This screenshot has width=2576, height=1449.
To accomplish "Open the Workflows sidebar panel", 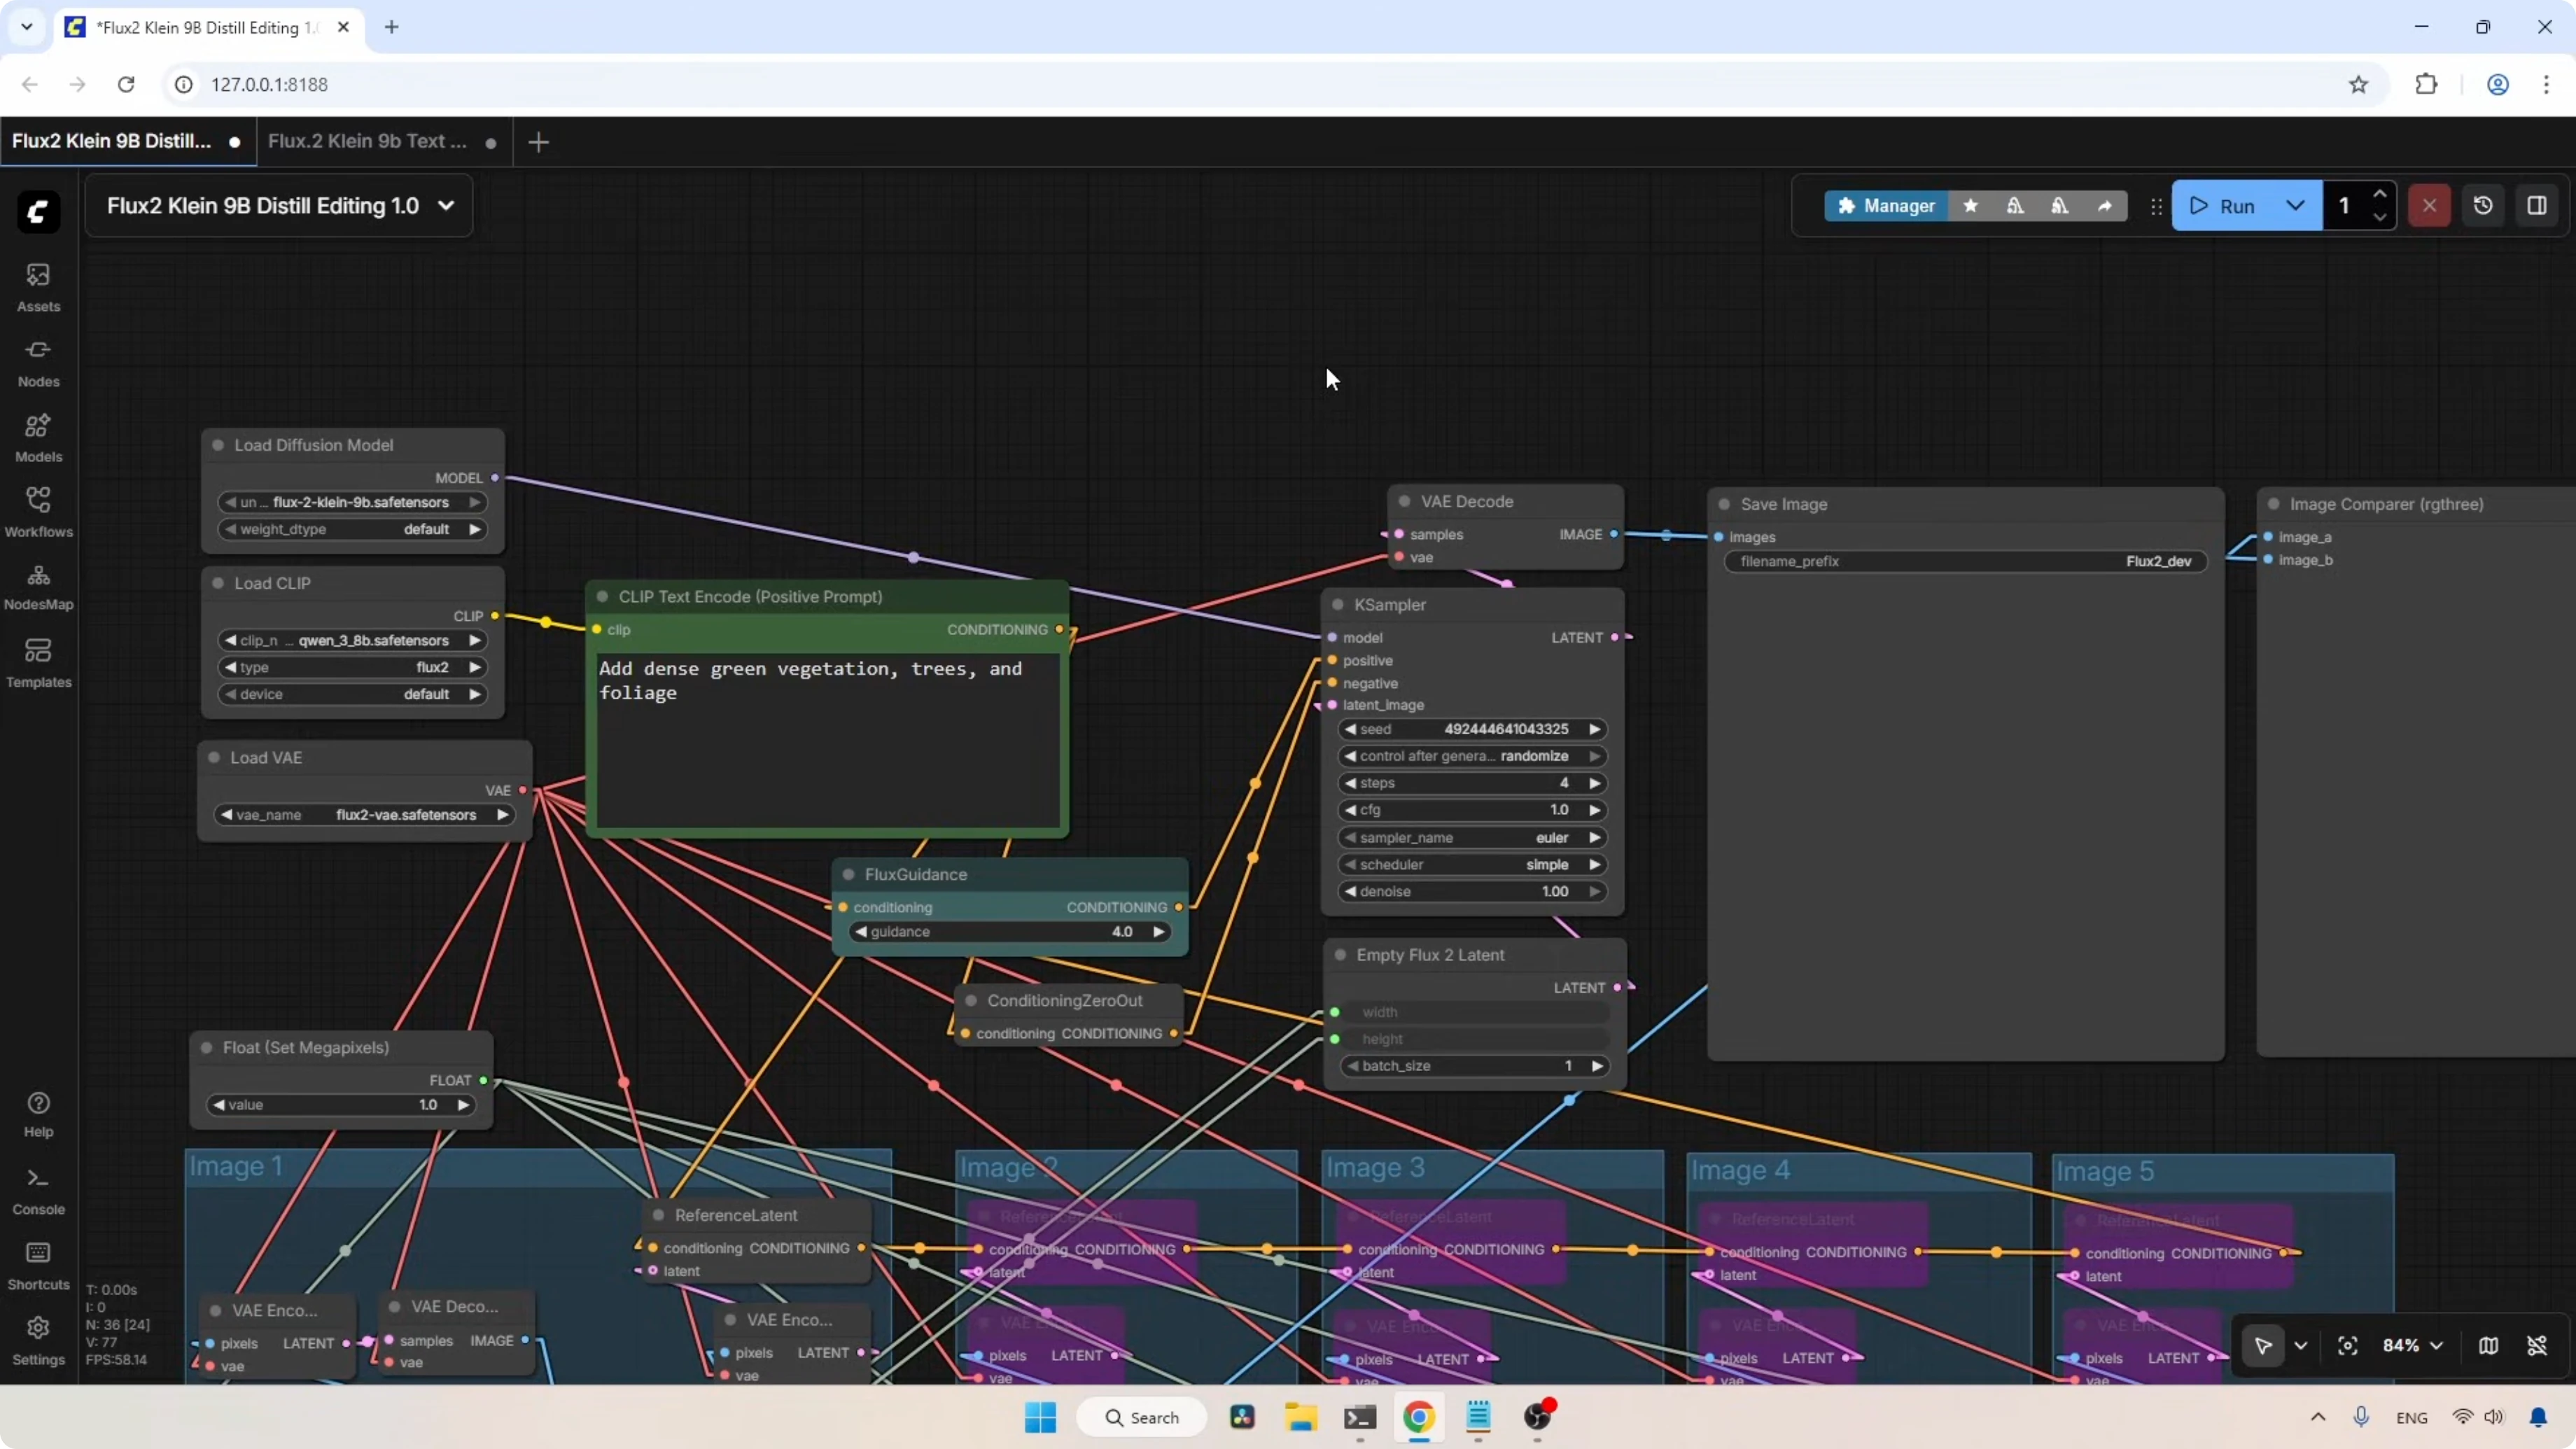I will tap(38, 511).
